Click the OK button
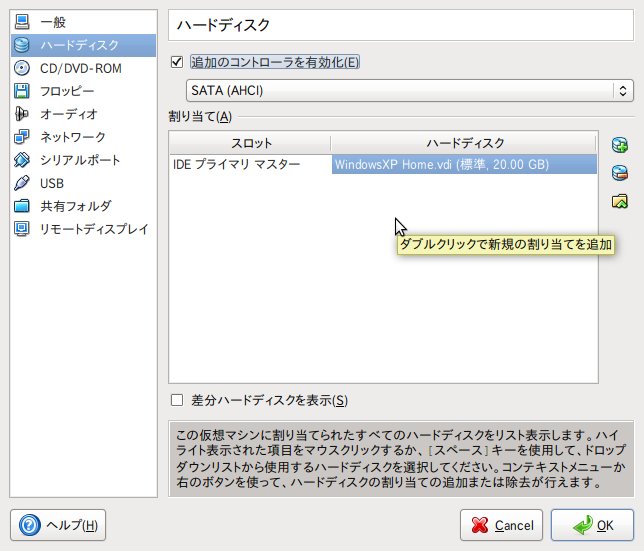Image resolution: width=644 pixels, height=551 pixels. coord(592,525)
